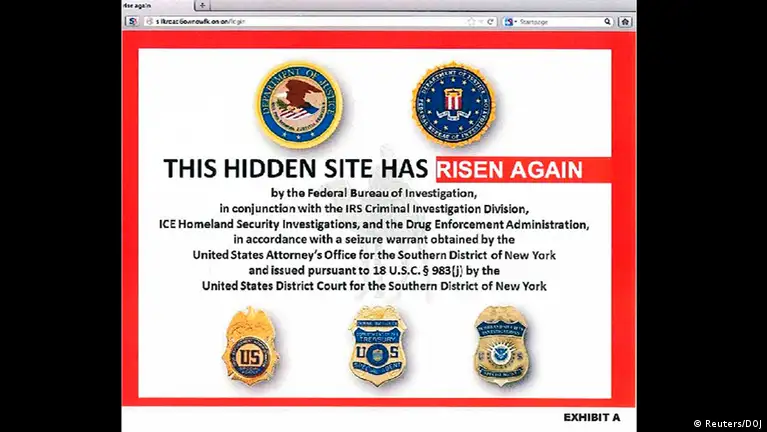Click the home icon in toolbar
This screenshot has width=767, height=432.
tap(625, 22)
